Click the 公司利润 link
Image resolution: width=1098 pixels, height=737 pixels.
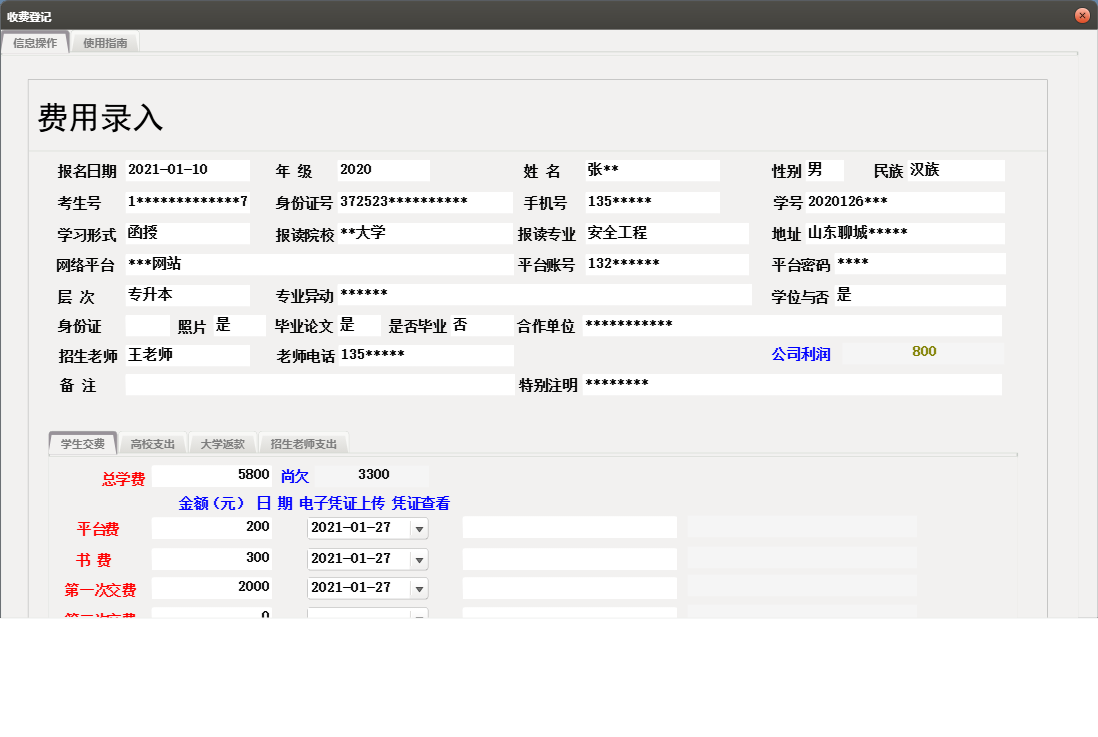803,352
